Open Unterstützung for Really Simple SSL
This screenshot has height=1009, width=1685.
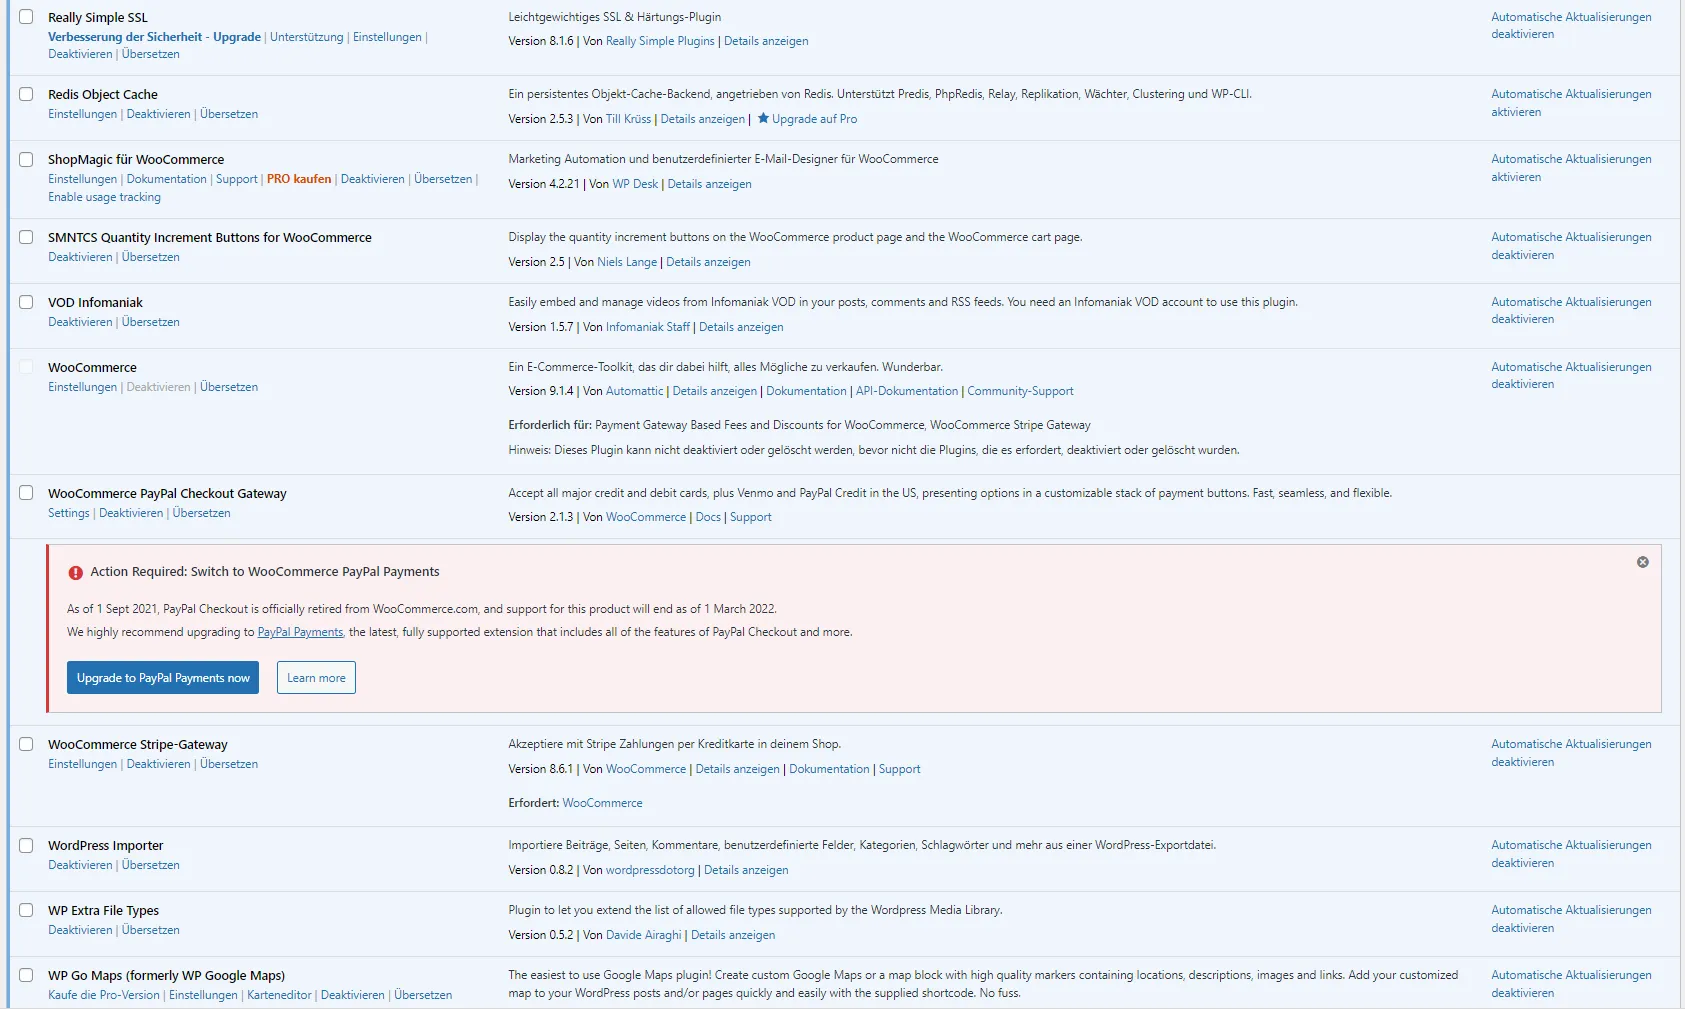(306, 37)
